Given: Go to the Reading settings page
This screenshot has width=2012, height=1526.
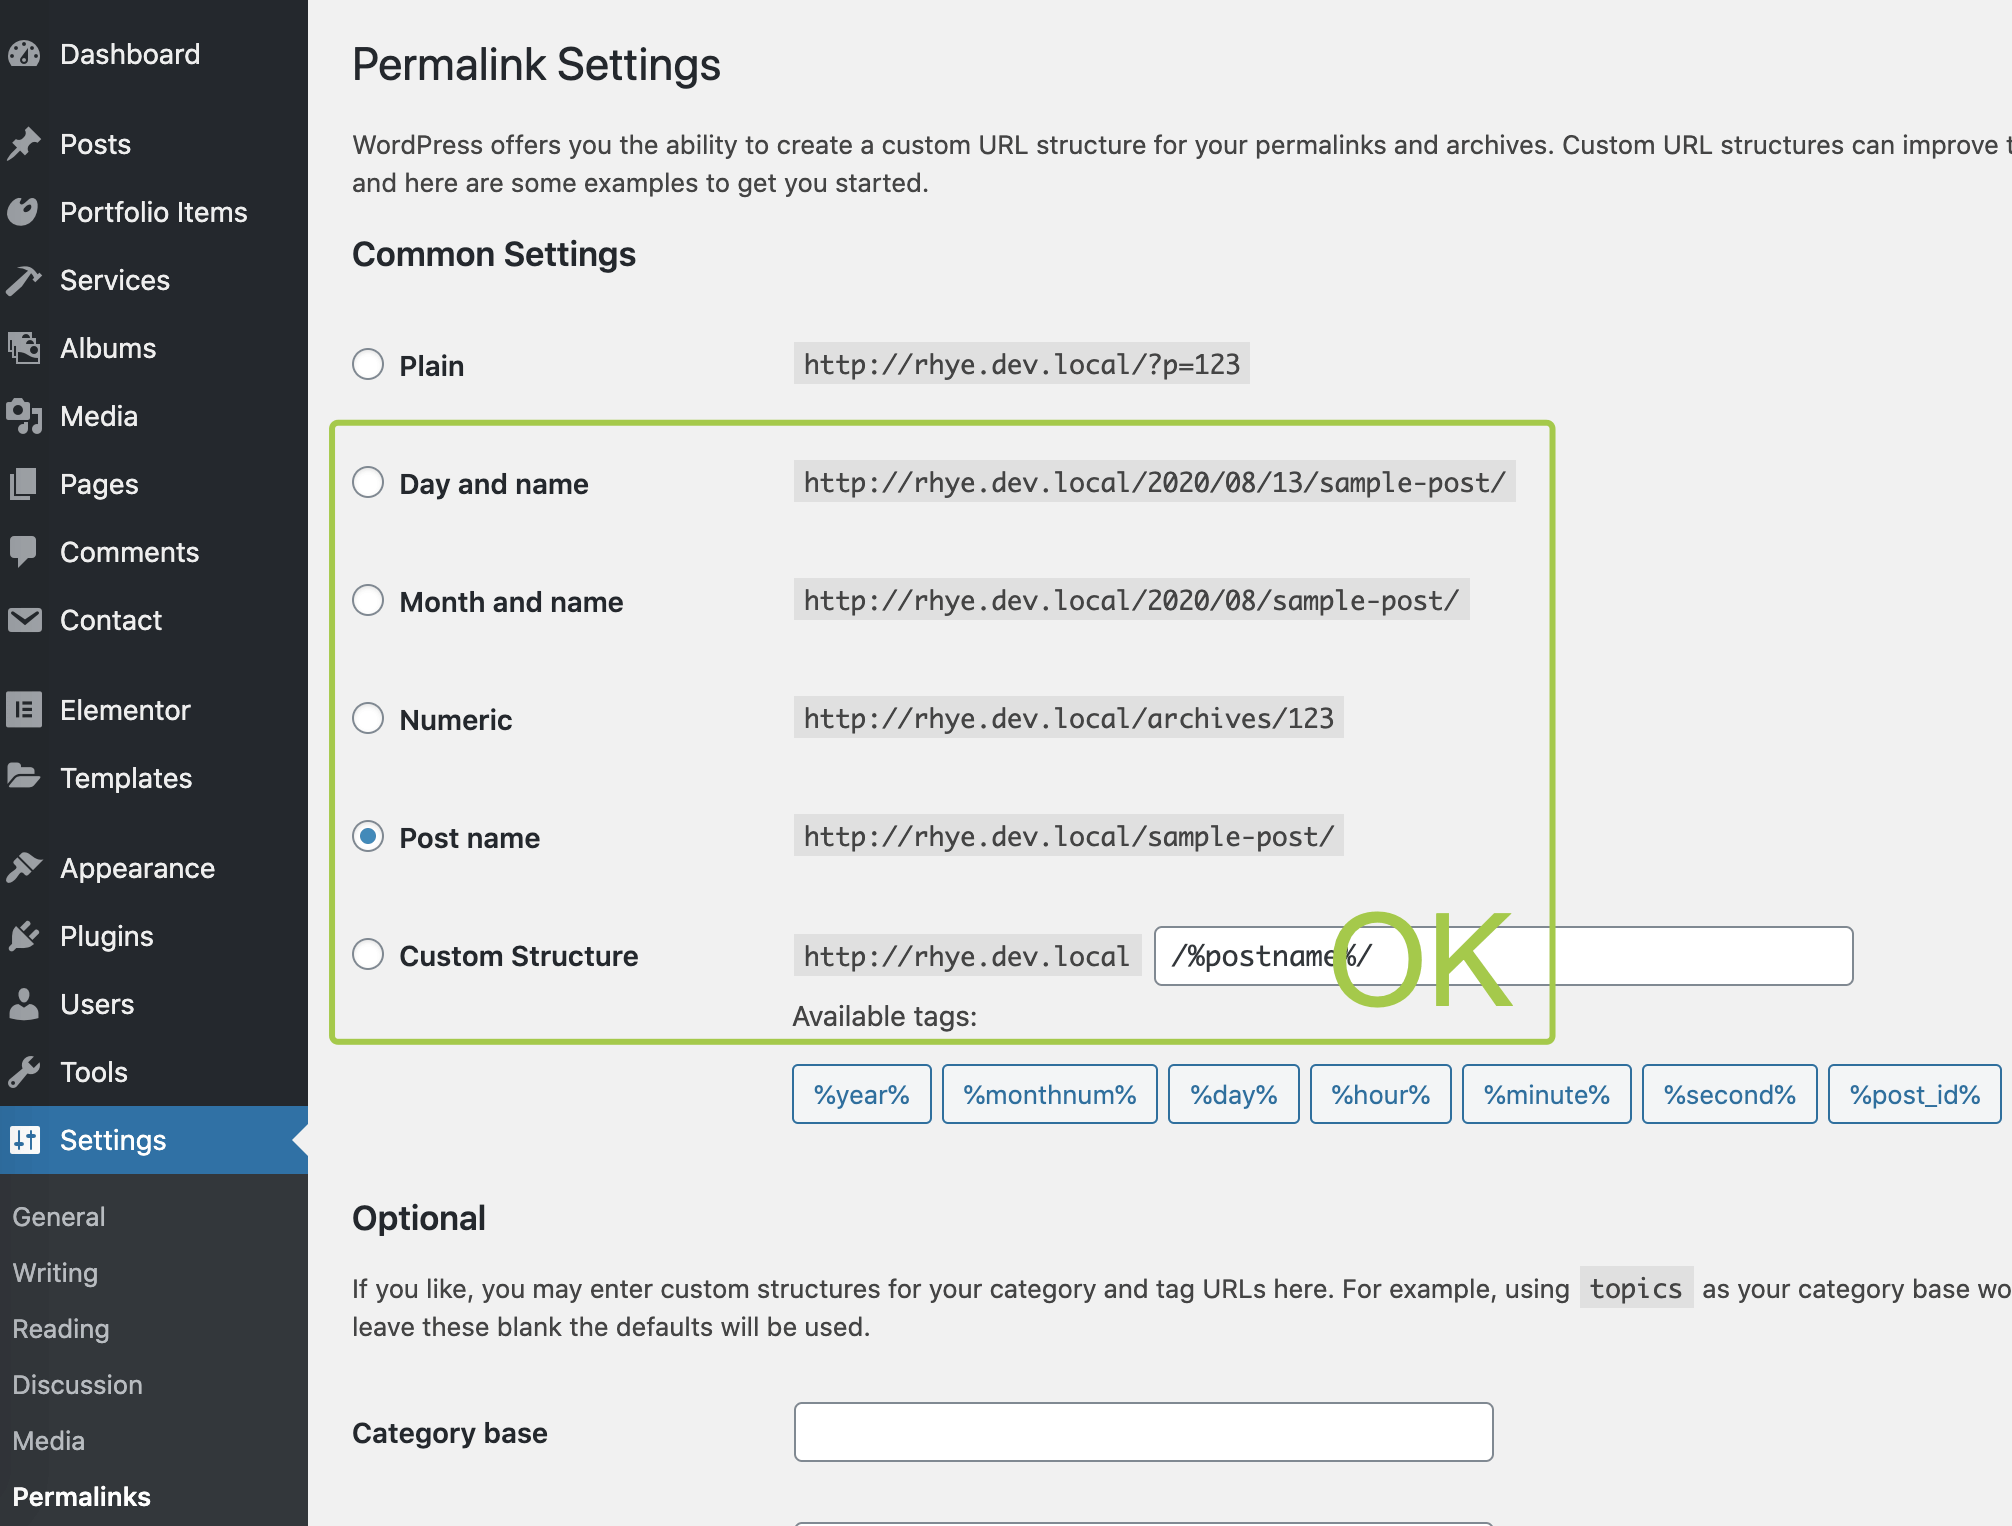Looking at the screenshot, I should point(61,1329).
